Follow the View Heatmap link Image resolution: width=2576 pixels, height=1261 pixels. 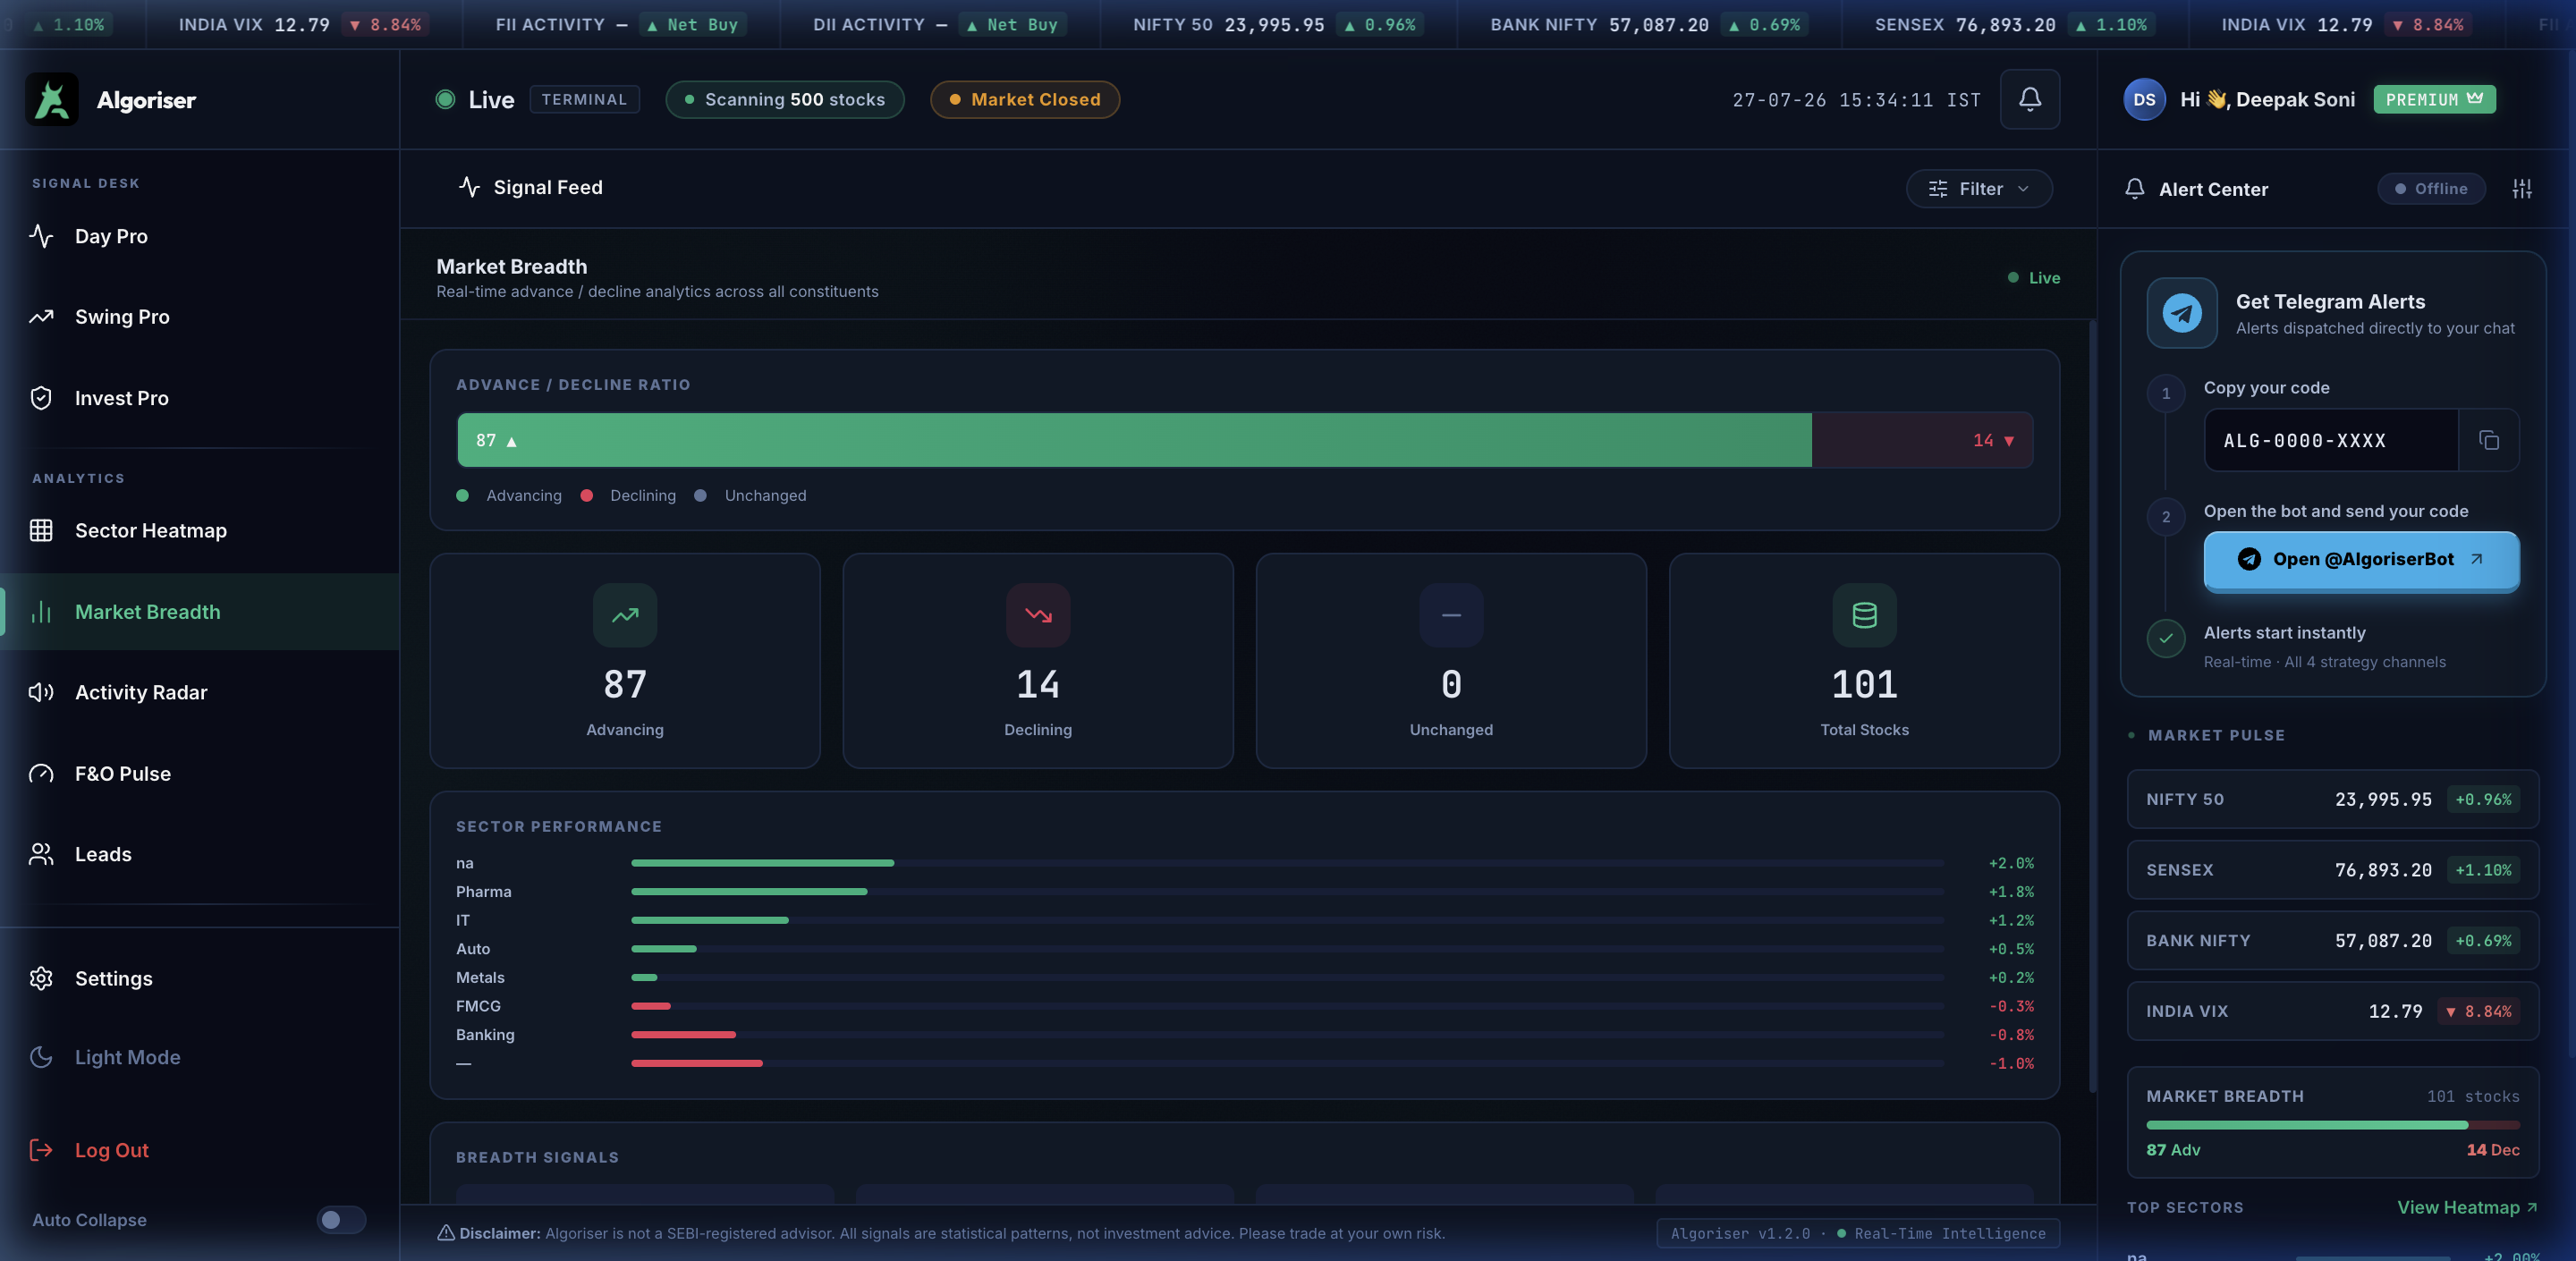click(x=2467, y=1207)
